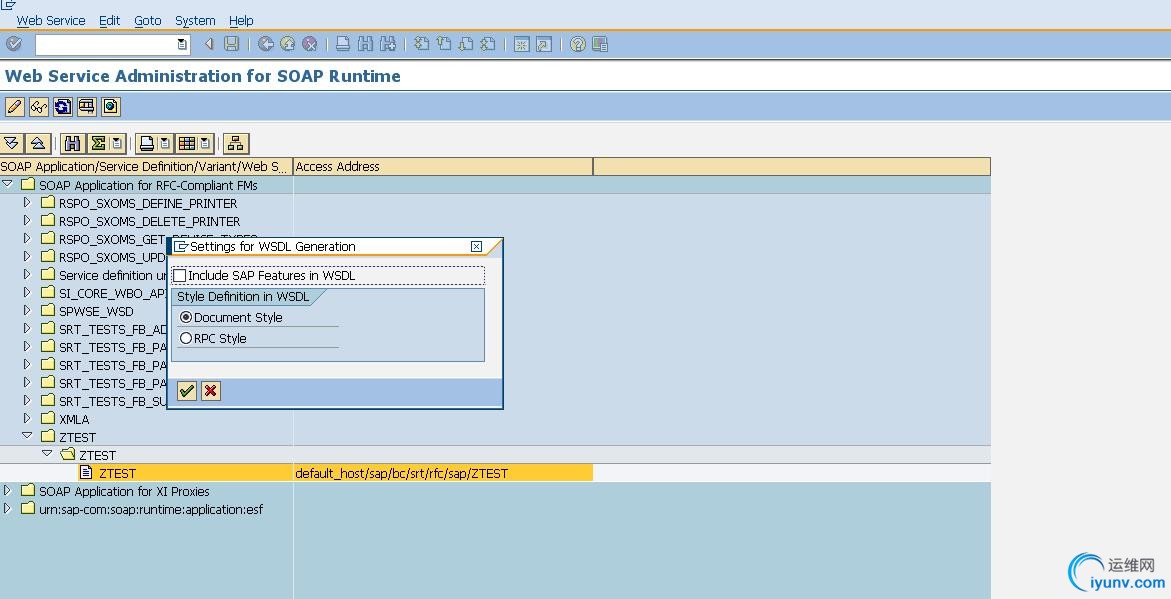Click the Previous Page icon
Viewport: 1171px width, 599px height.
tap(444, 44)
